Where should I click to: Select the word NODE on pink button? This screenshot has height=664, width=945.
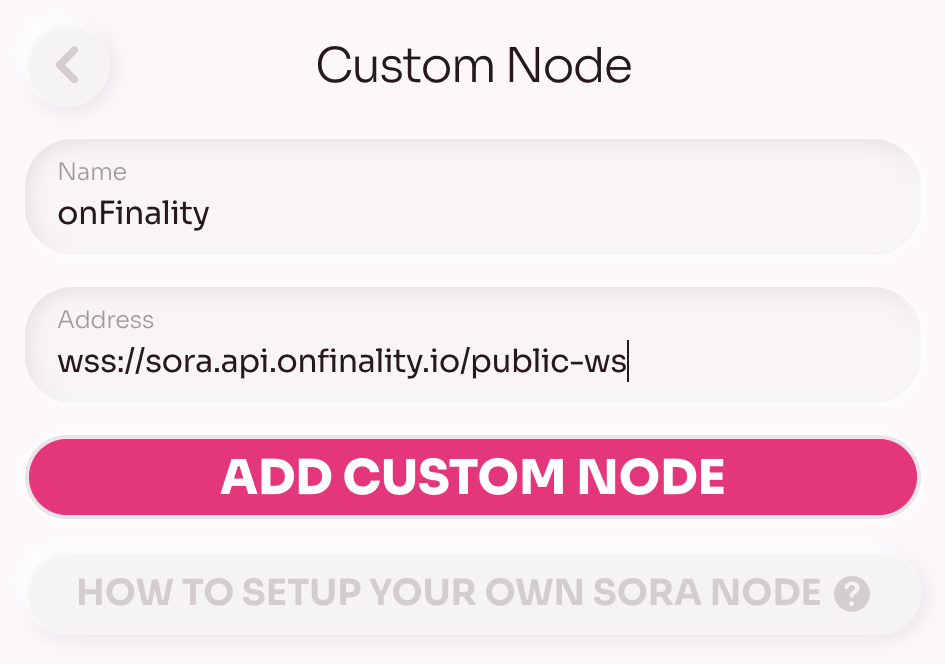tap(651, 477)
